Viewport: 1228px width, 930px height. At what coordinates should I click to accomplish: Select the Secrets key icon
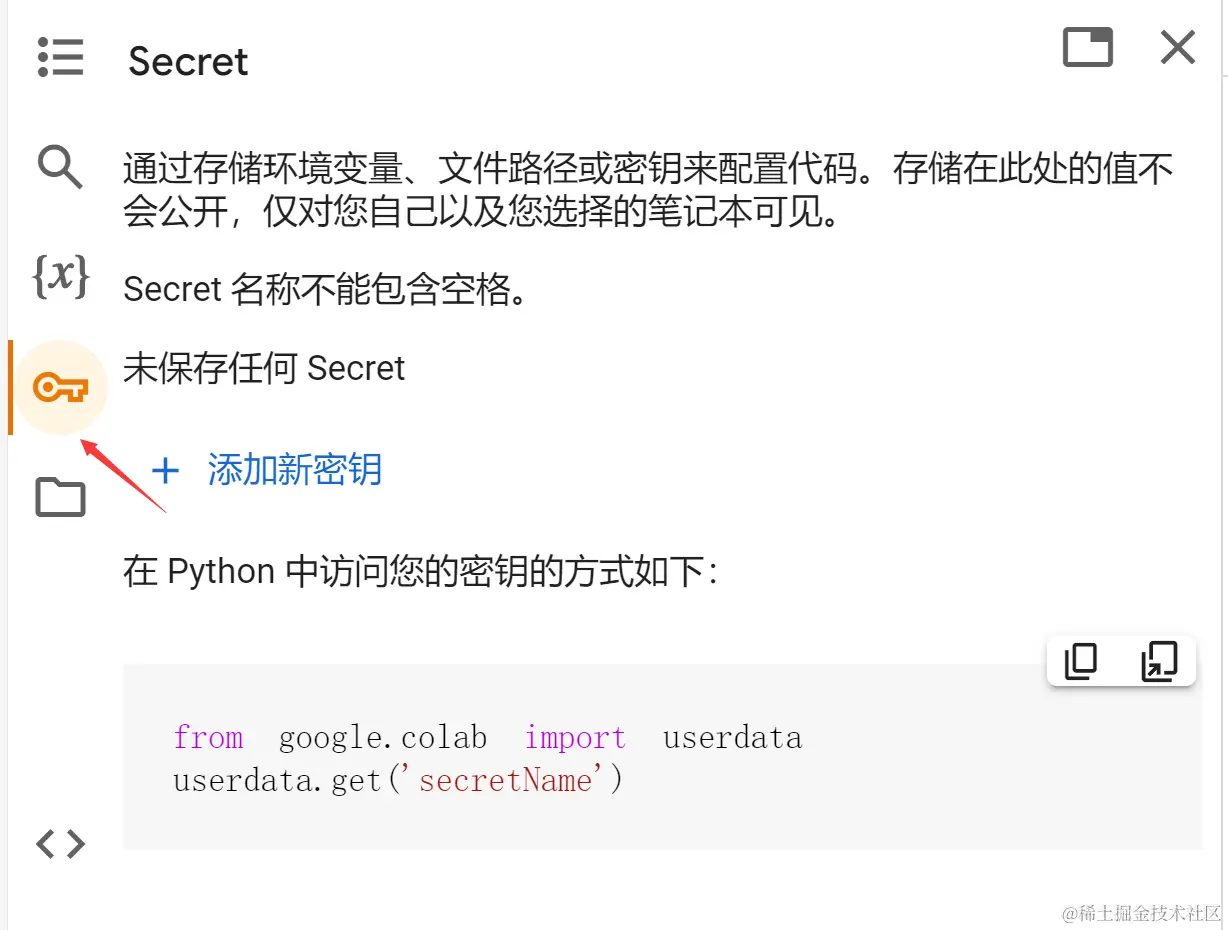tap(60, 387)
